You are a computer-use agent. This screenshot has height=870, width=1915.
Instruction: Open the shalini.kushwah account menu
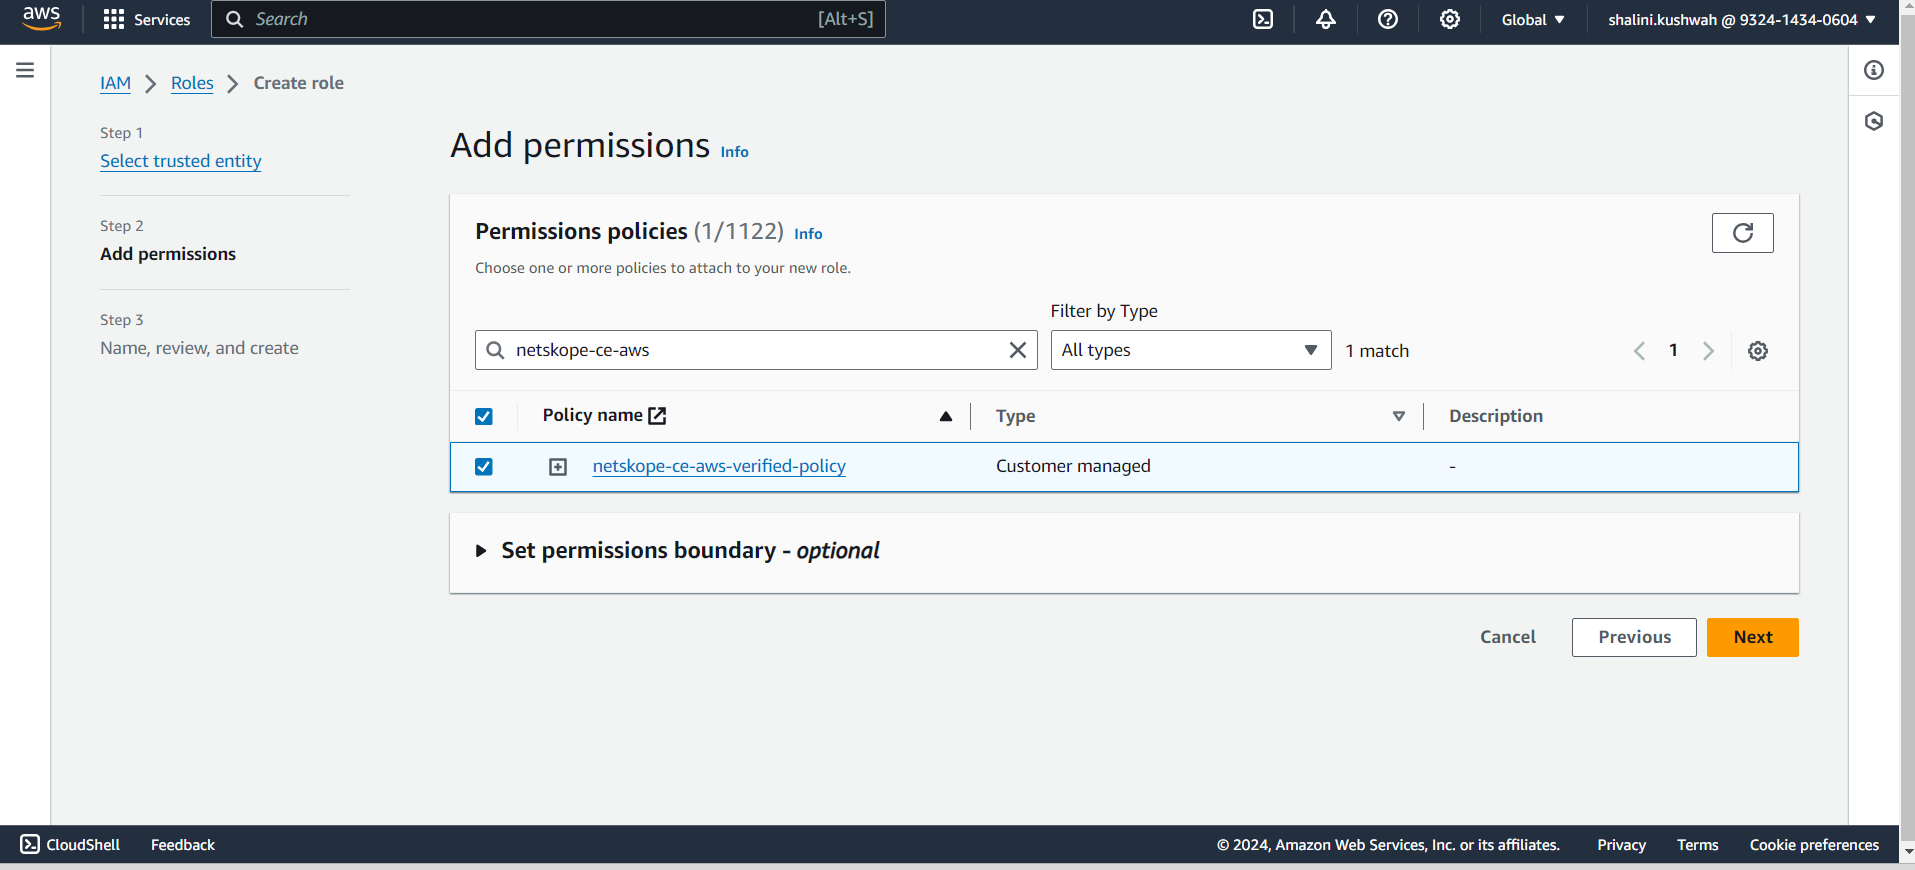coord(1741,19)
